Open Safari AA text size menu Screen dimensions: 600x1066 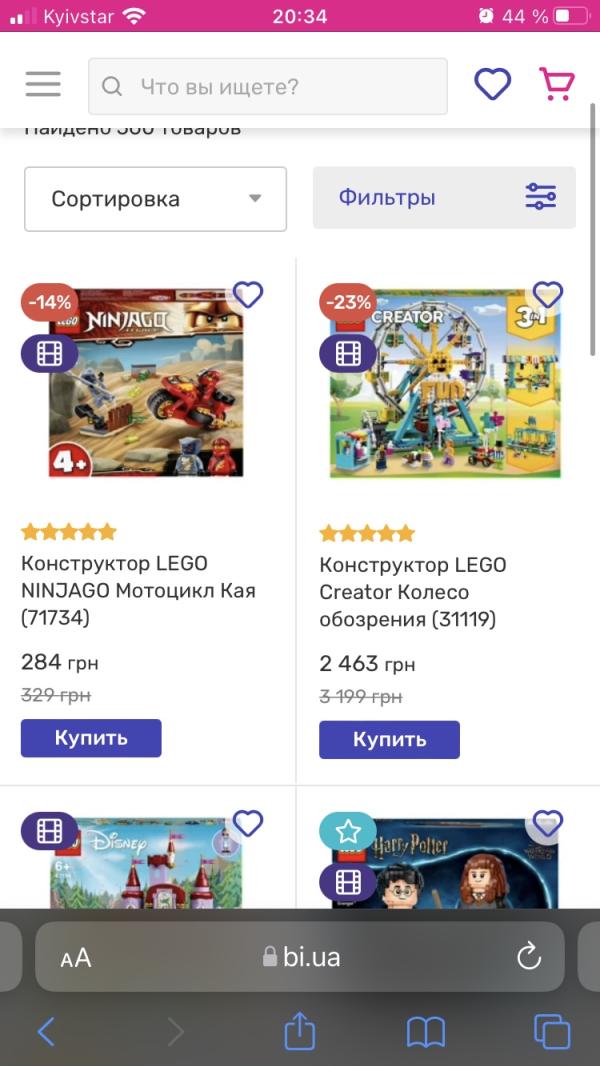pyautogui.click(x=76, y=958)
